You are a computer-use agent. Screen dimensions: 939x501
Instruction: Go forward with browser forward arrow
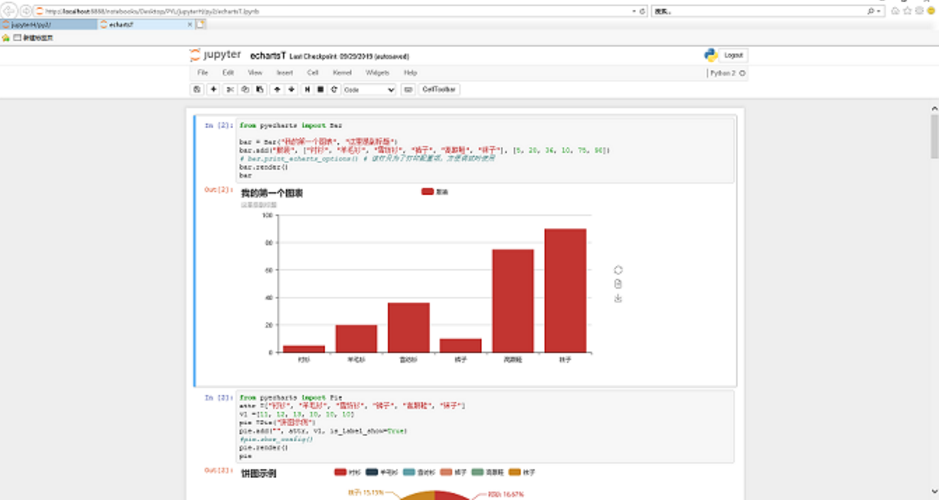26,11
